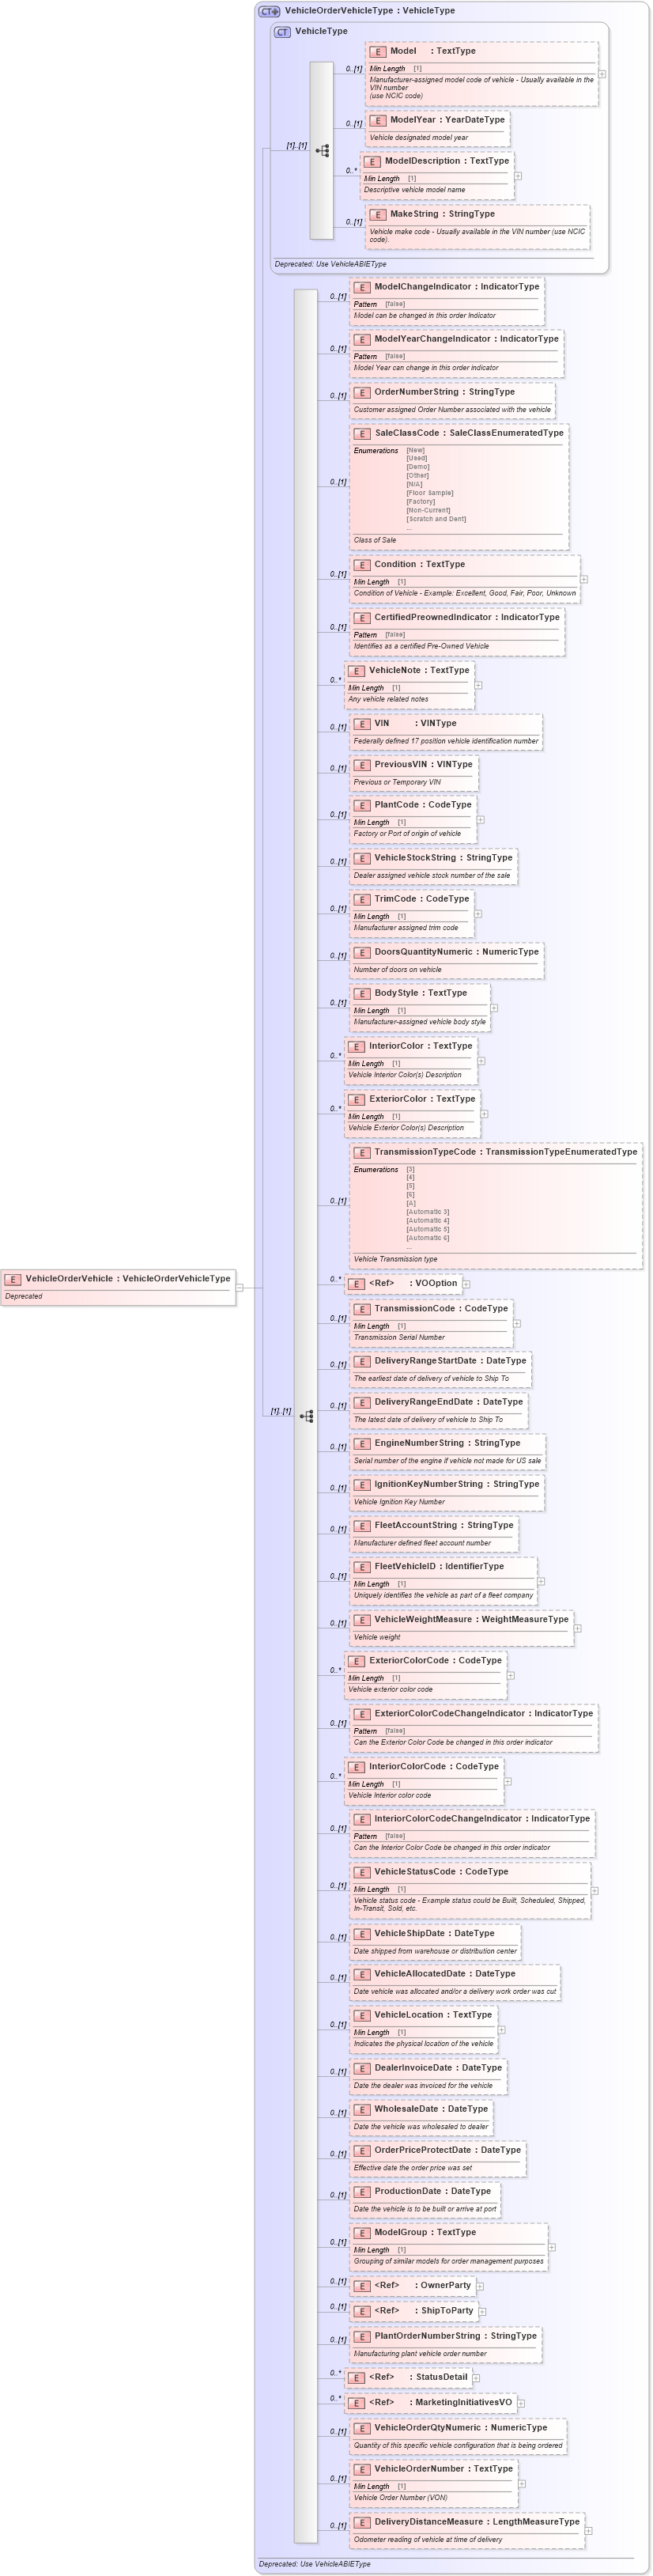The height and width of the screenshot is (2576, 653).
Task: Expand the ModelGroup : TextType element
Action: [x=552, y=2247]
